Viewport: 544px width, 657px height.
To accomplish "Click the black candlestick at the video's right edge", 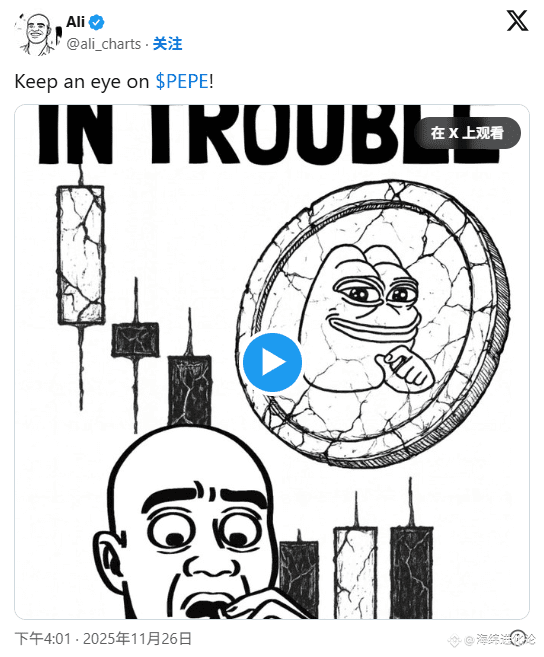I will click(x=412, y=572).
